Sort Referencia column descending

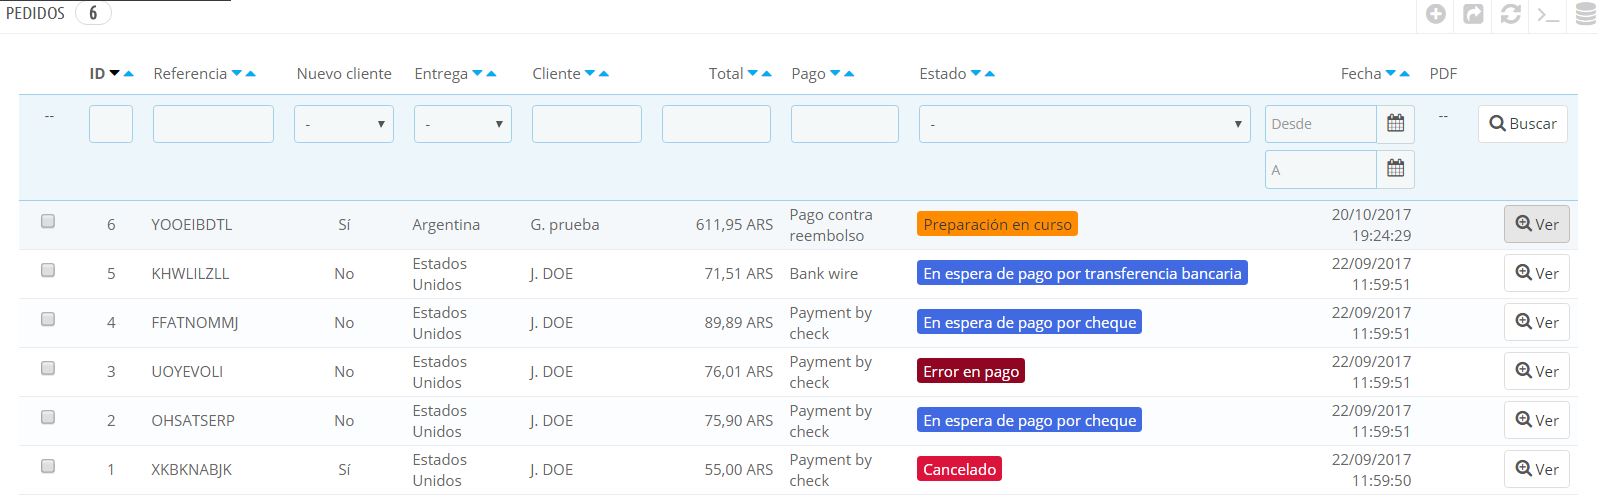click(x=237, y=73)
